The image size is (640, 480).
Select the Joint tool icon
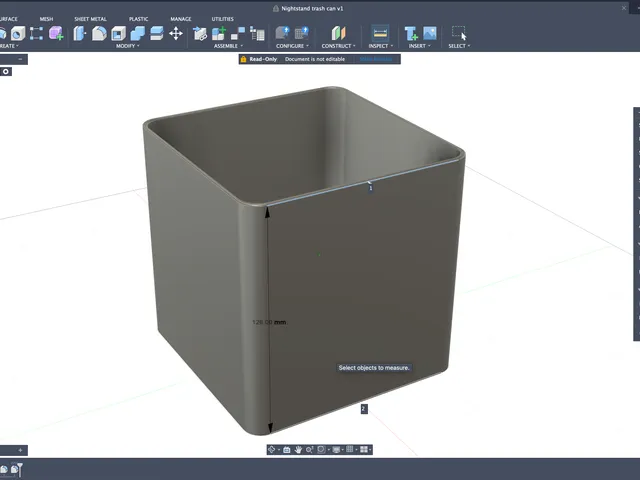[x=238, y=33]
